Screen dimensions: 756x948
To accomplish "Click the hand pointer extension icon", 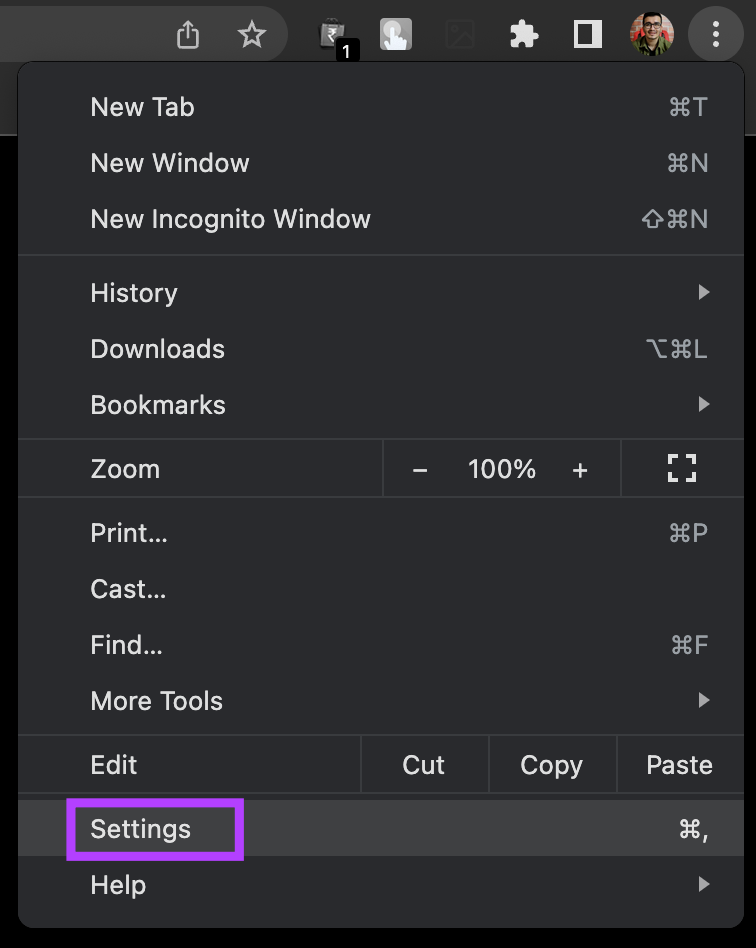I will (395, 33).
